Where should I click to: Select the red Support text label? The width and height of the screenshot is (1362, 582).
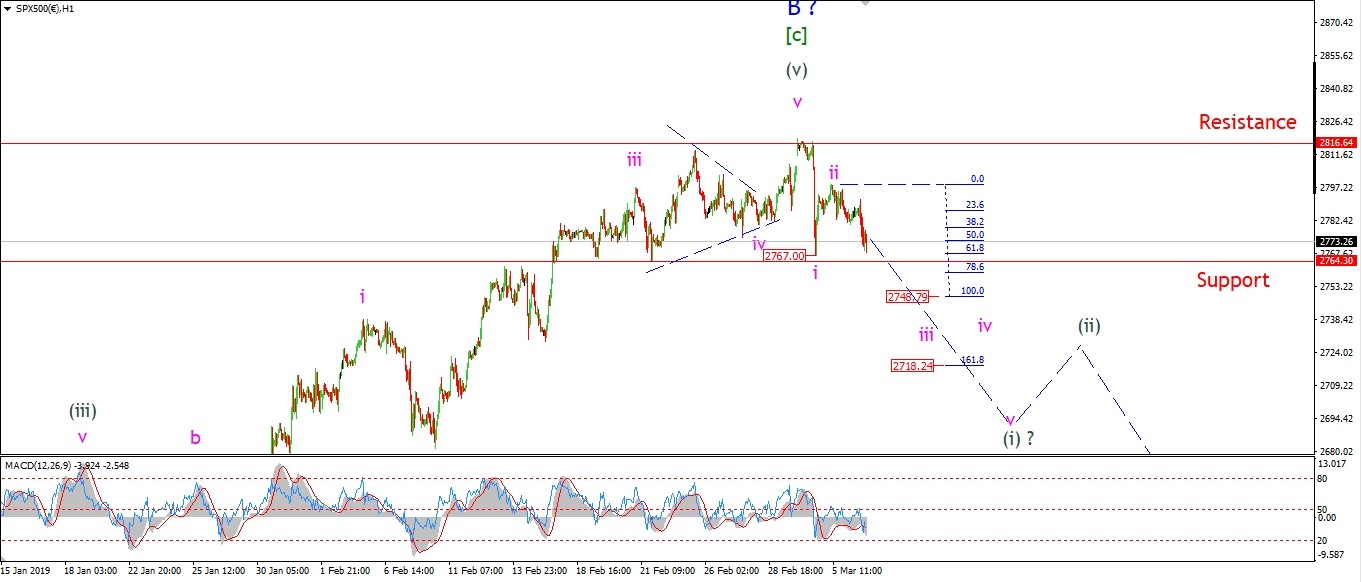1233,280
